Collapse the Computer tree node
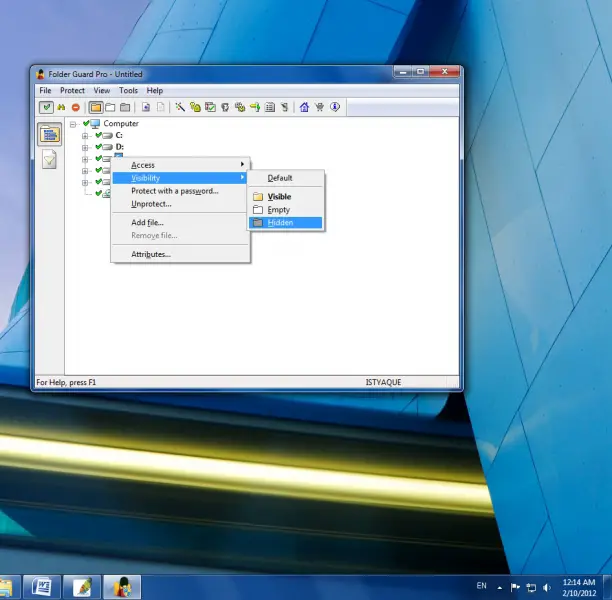 click(x=73, y=125)
